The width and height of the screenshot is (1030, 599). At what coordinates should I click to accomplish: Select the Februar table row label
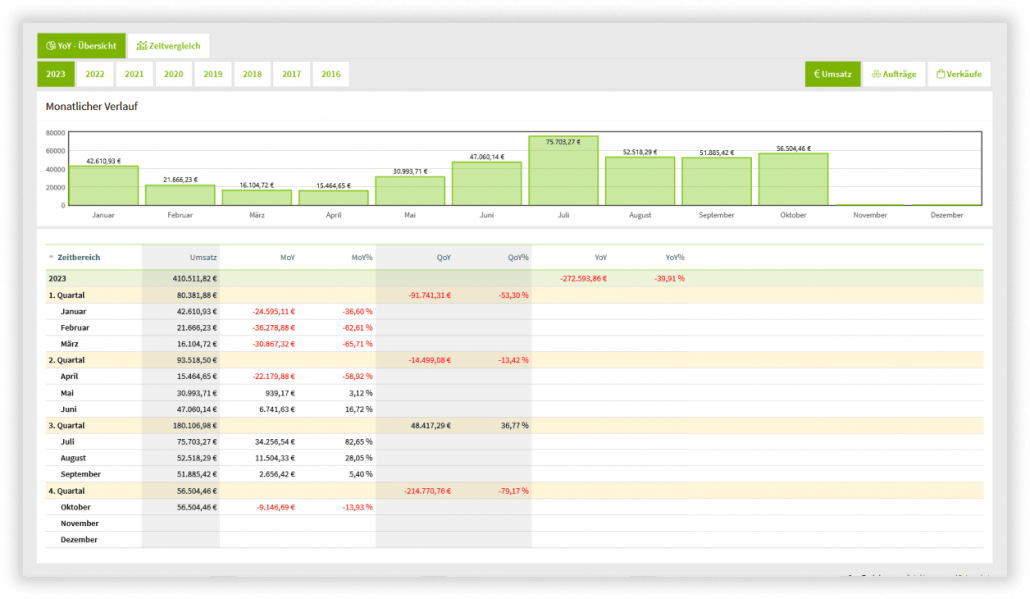[x=75, y=328]
